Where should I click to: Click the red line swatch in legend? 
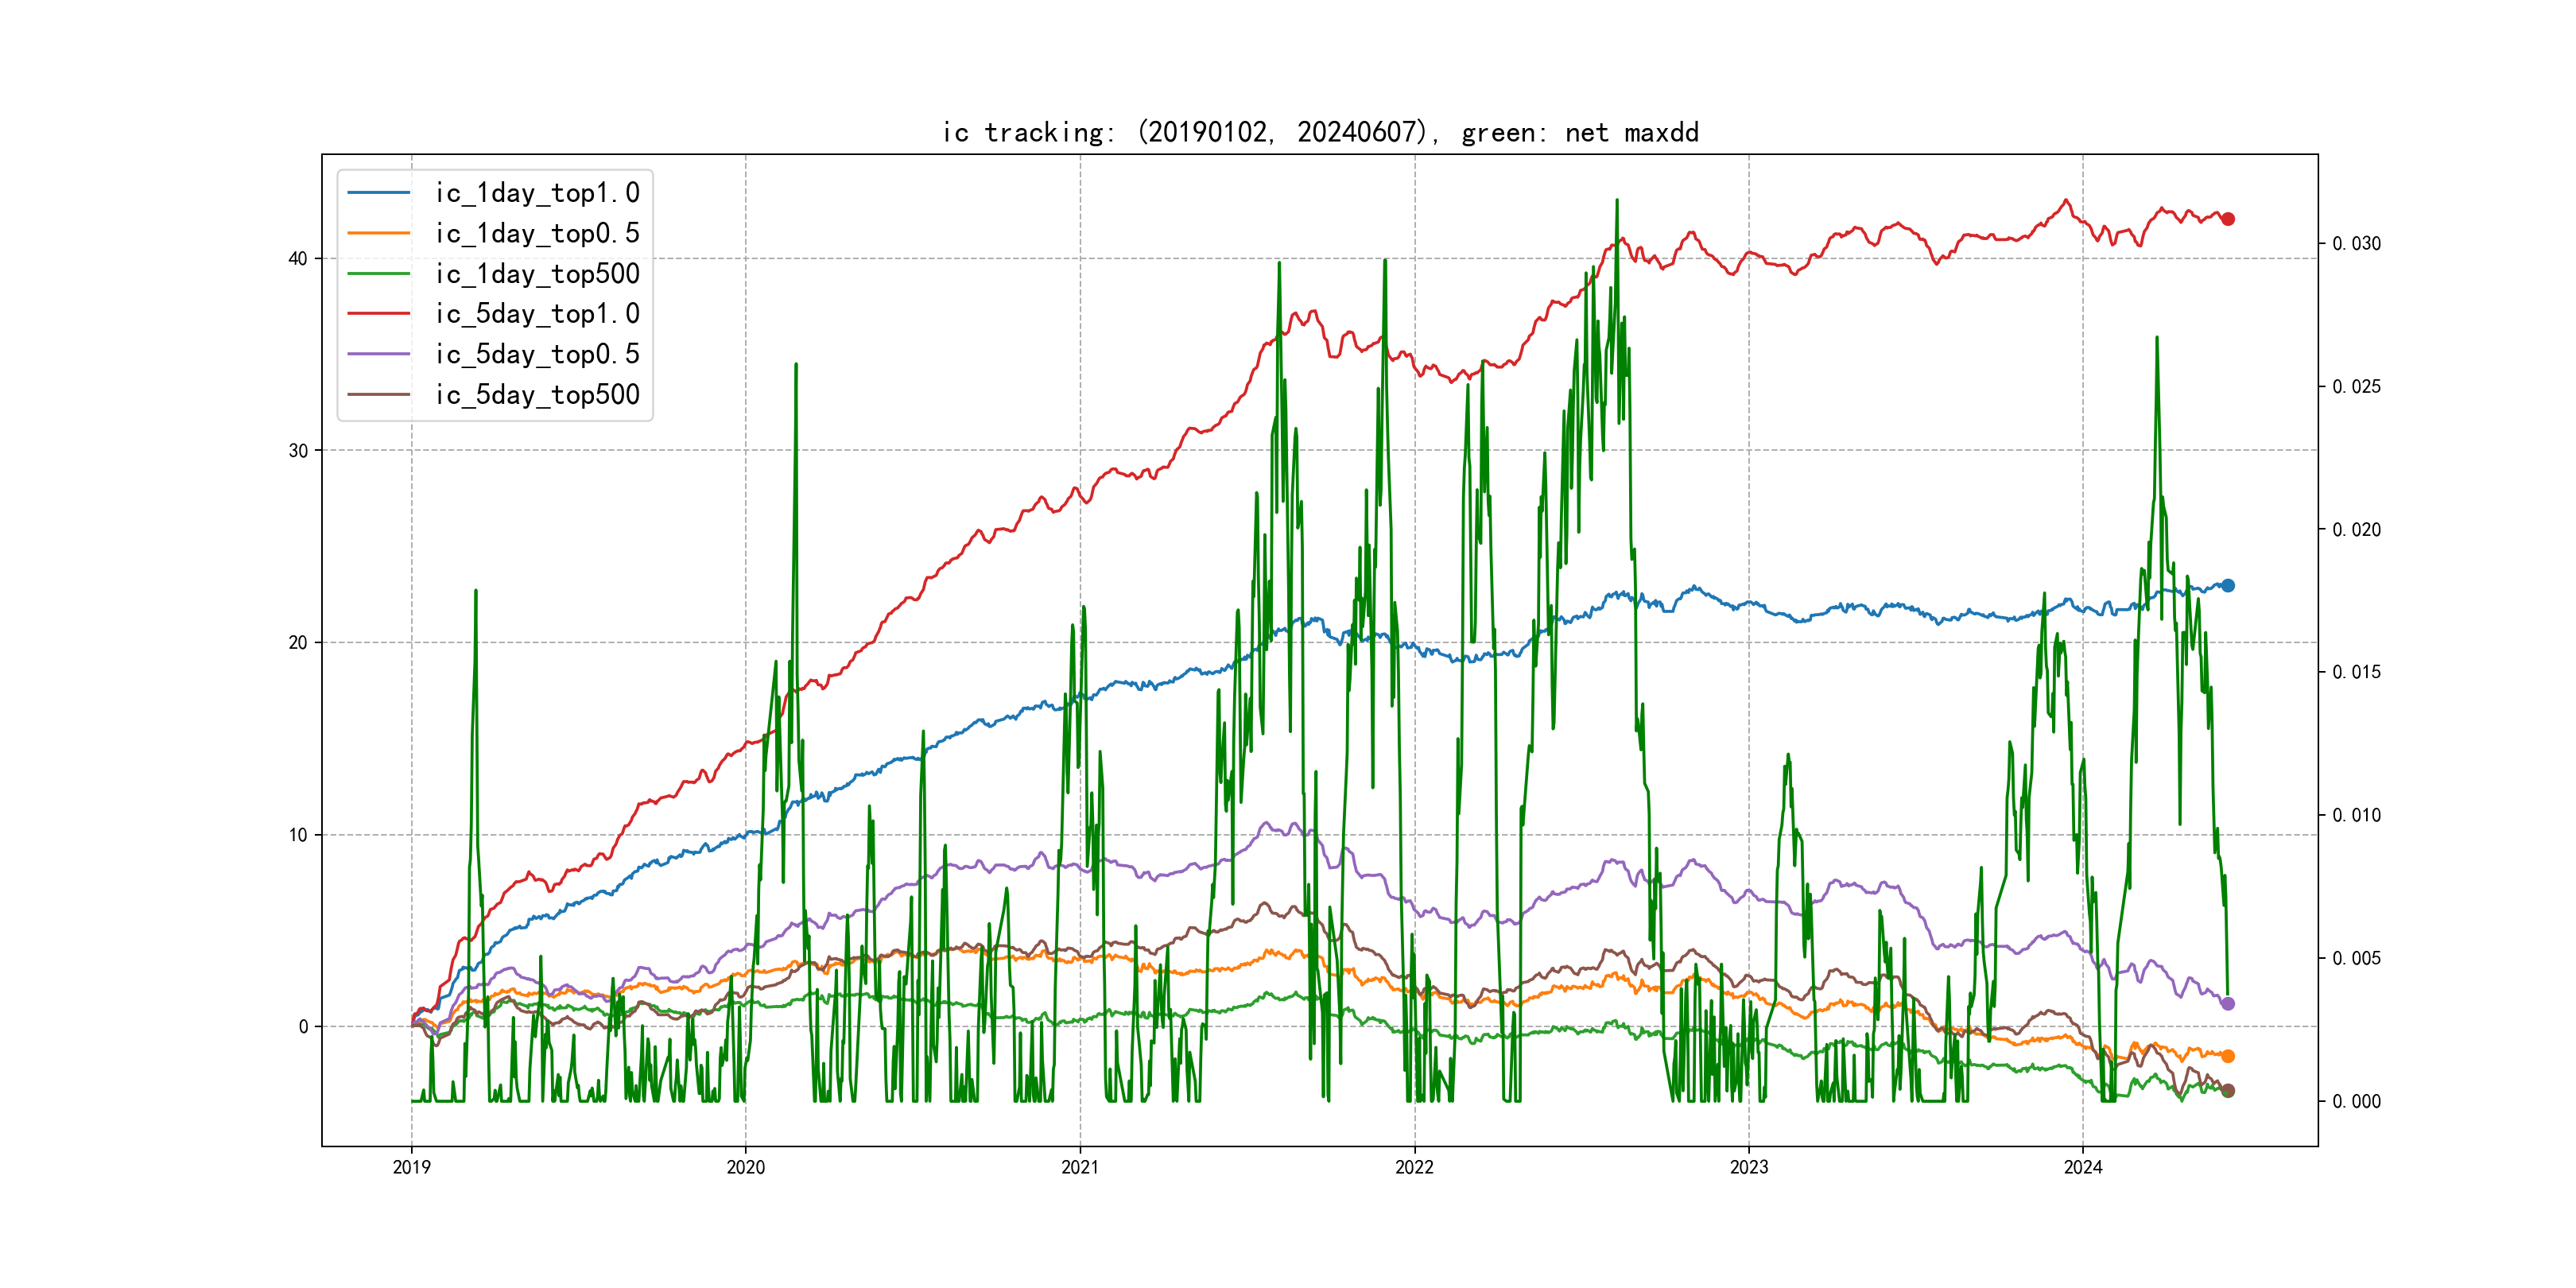click(379, 314)
